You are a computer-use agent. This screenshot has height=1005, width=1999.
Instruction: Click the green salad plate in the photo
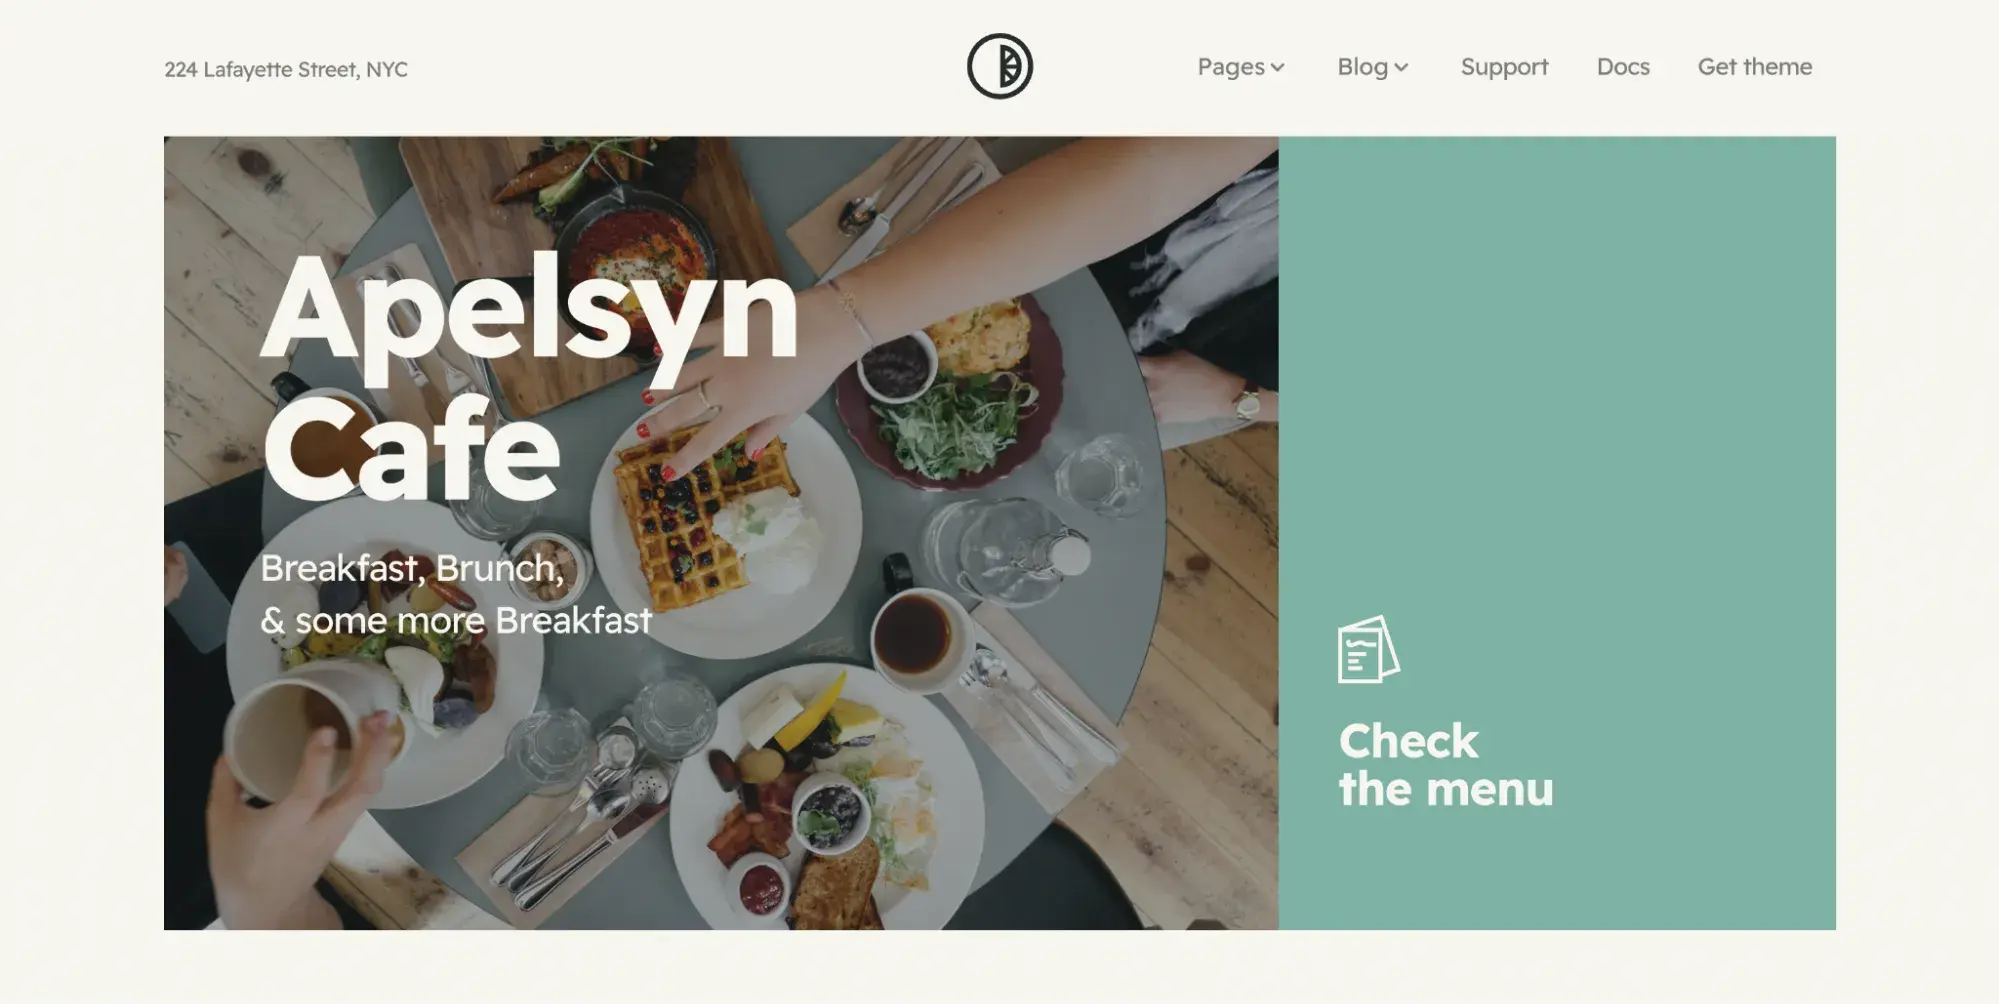click(948, 396)
